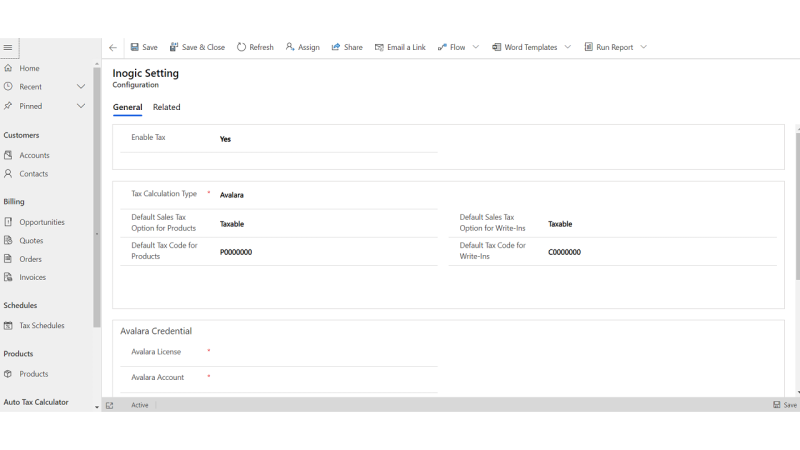The width and height of the screenshot is (800, 450).
Task: Click the Assign person icon
Action: (x=290, y=47)
